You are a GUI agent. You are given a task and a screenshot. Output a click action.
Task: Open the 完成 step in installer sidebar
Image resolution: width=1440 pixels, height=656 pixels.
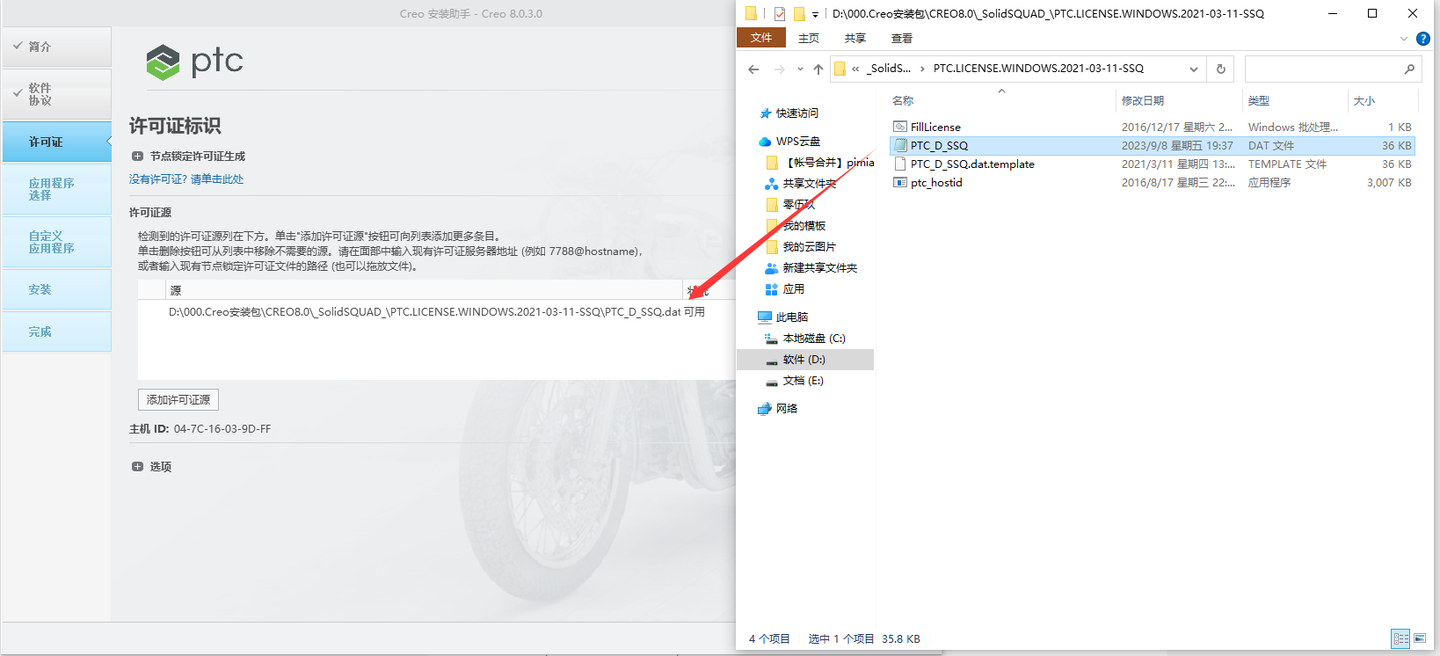[56, 331]
